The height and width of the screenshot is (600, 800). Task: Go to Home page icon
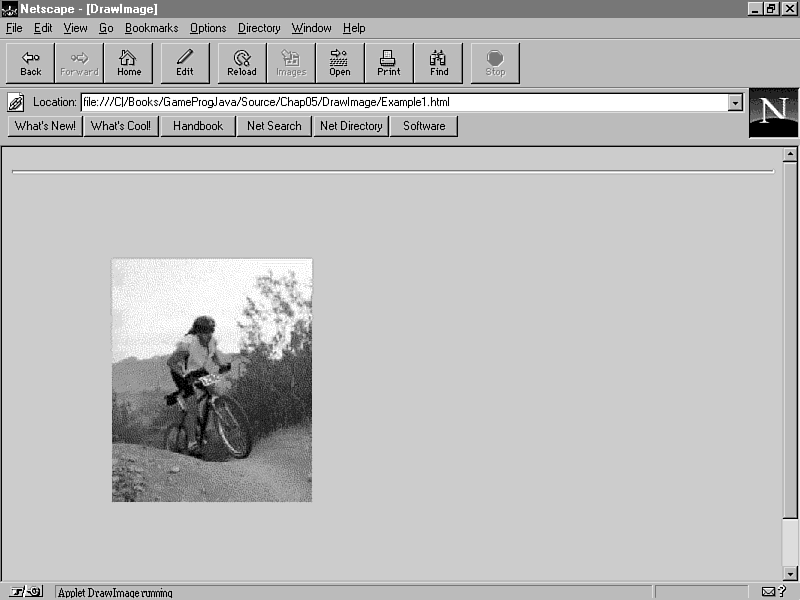[x=129, y=63]
